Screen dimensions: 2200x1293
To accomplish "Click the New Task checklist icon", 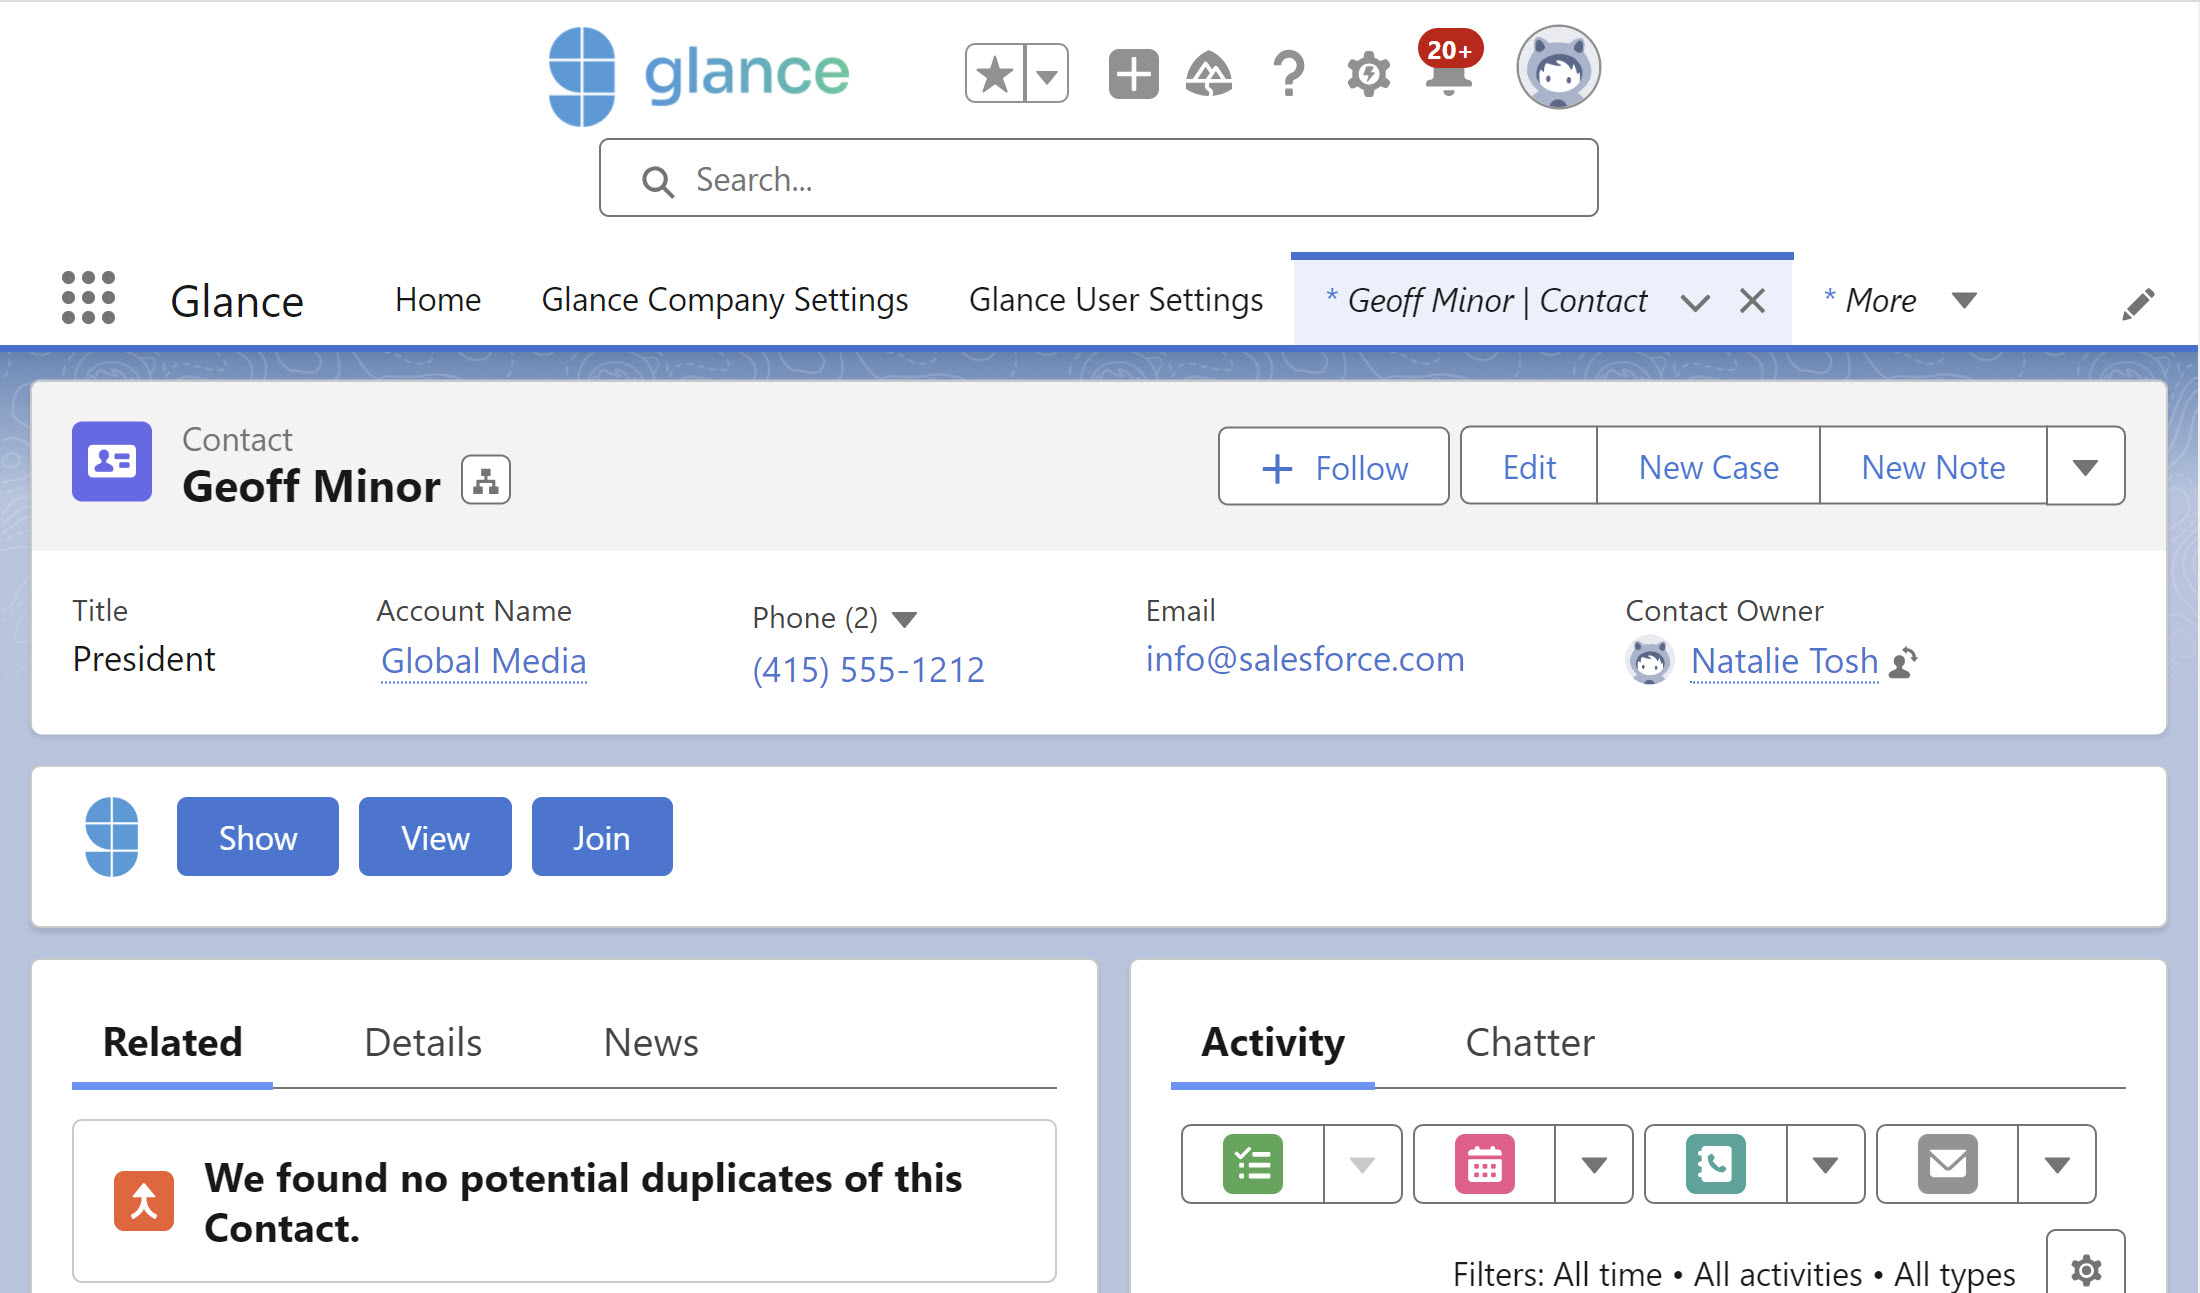I will (1253, 1164).
